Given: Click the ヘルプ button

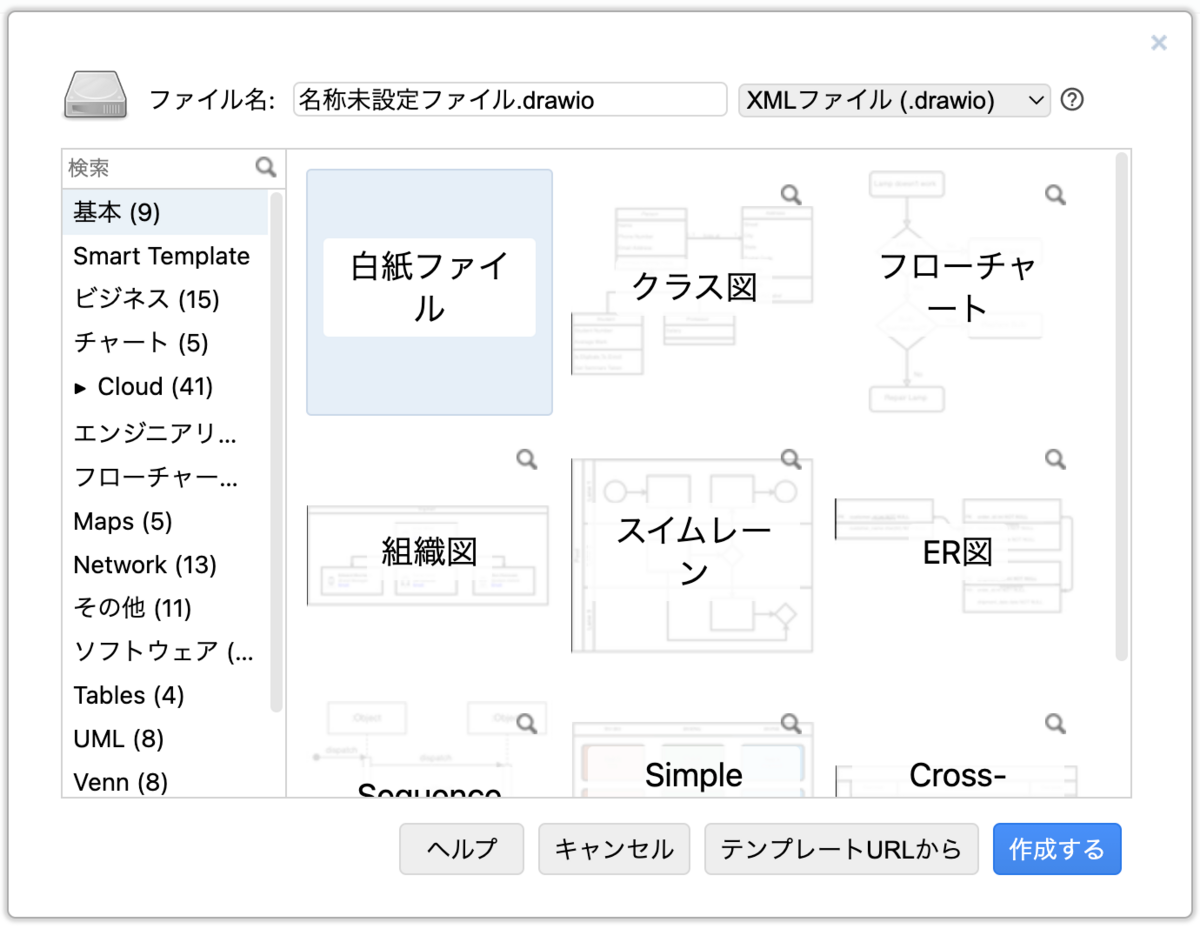Looking at the screenshot, I should point(461,849).
